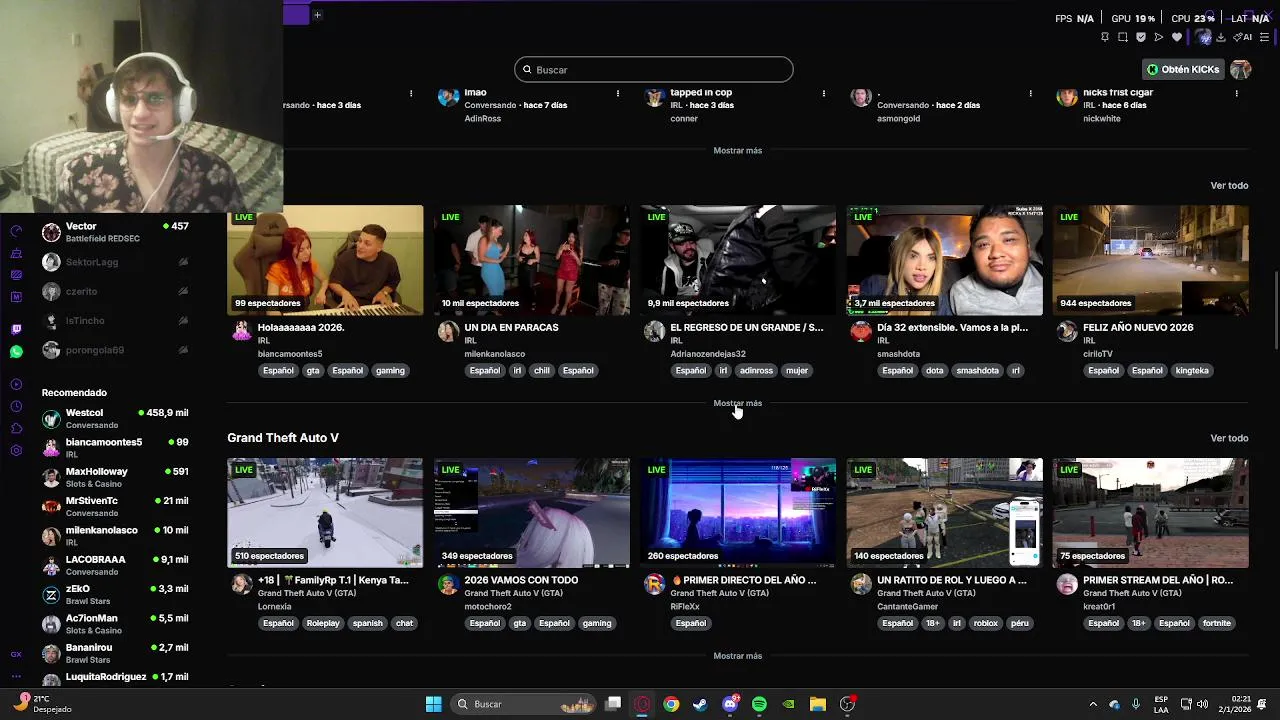Select 'adinross' tag on Adrianozendejas32 stream

[756, 370]
